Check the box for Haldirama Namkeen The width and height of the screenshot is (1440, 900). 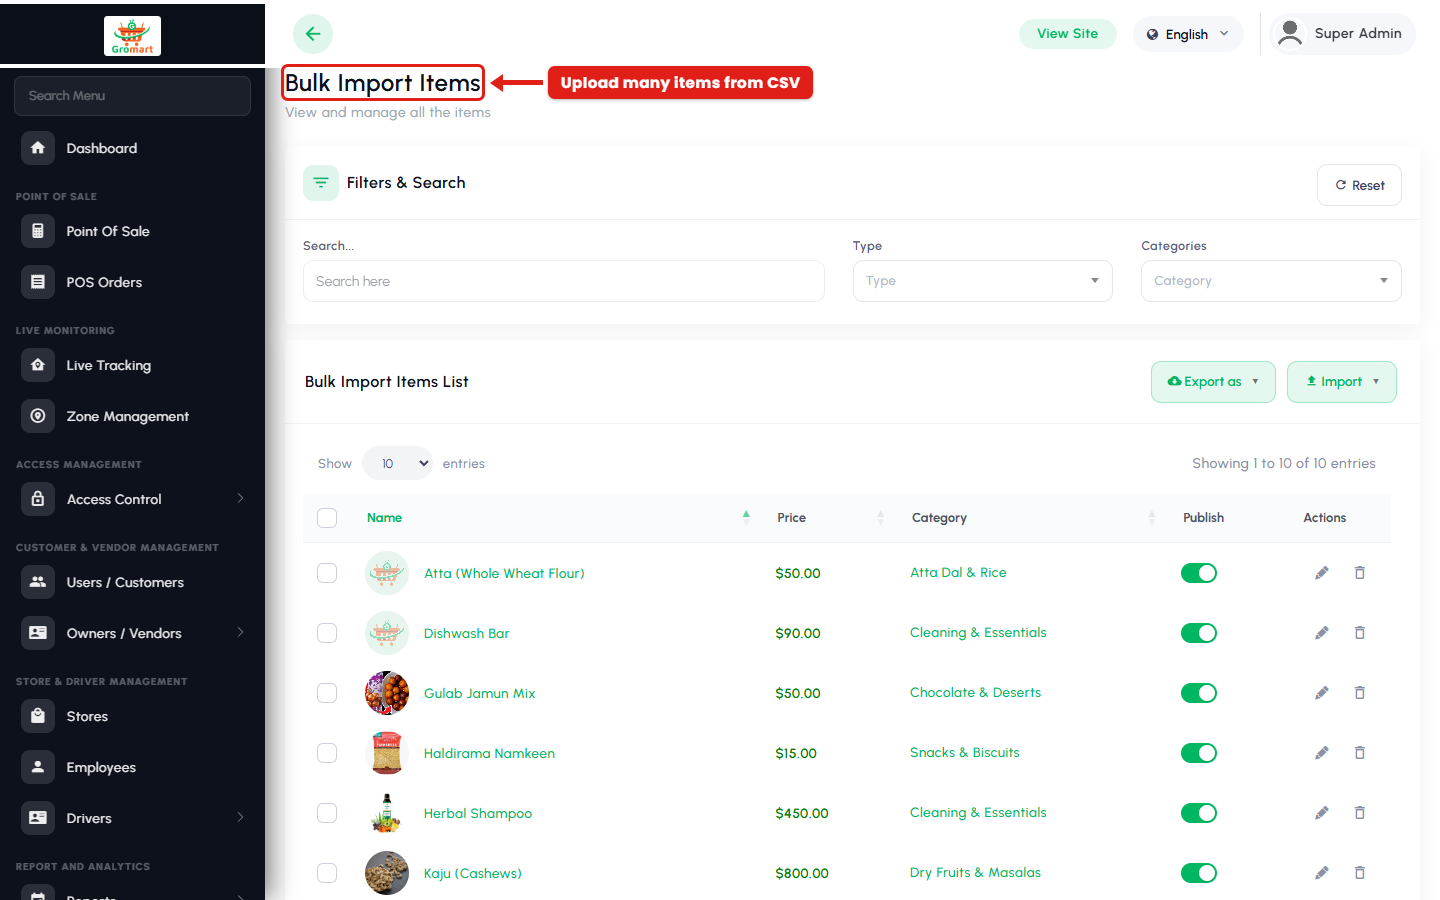(327, 753)
